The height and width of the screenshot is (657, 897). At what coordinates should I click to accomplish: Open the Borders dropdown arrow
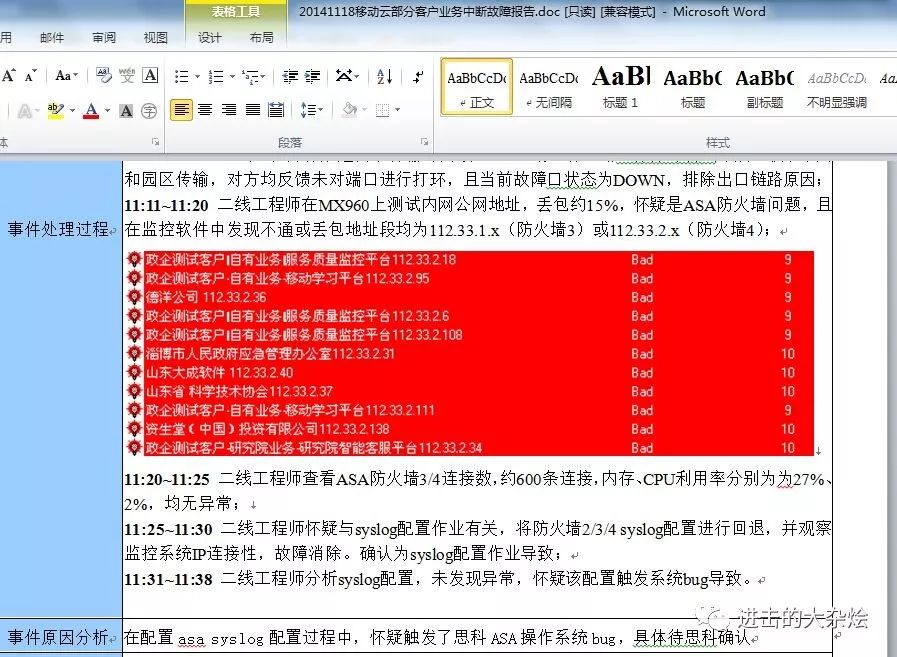398,110
